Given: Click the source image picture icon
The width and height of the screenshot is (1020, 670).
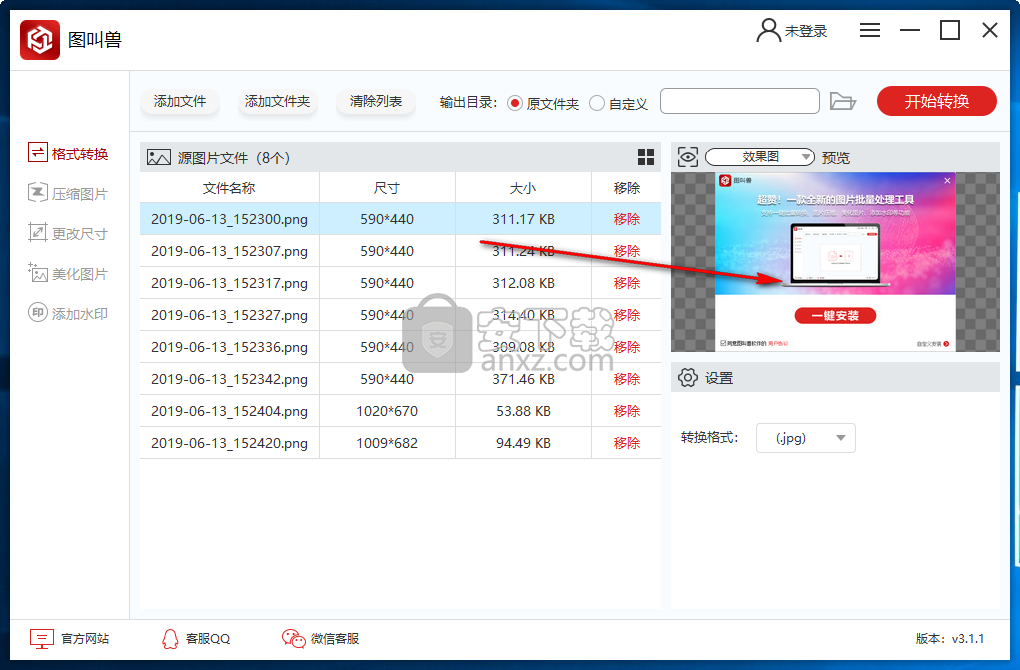Looking at the screenshot, I should pos(158,157).
